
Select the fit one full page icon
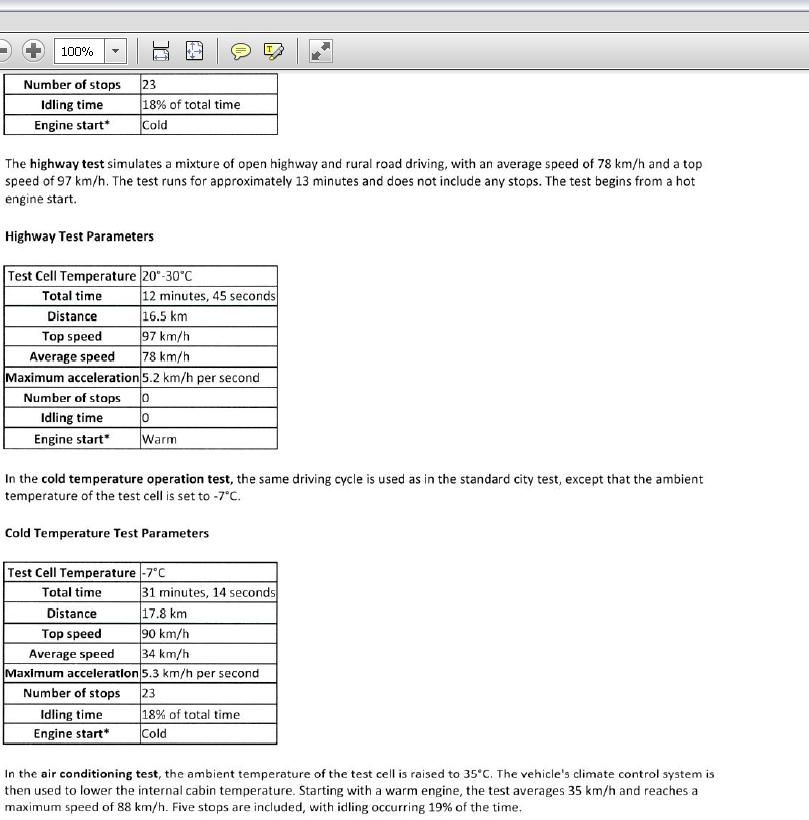(194, 51)
